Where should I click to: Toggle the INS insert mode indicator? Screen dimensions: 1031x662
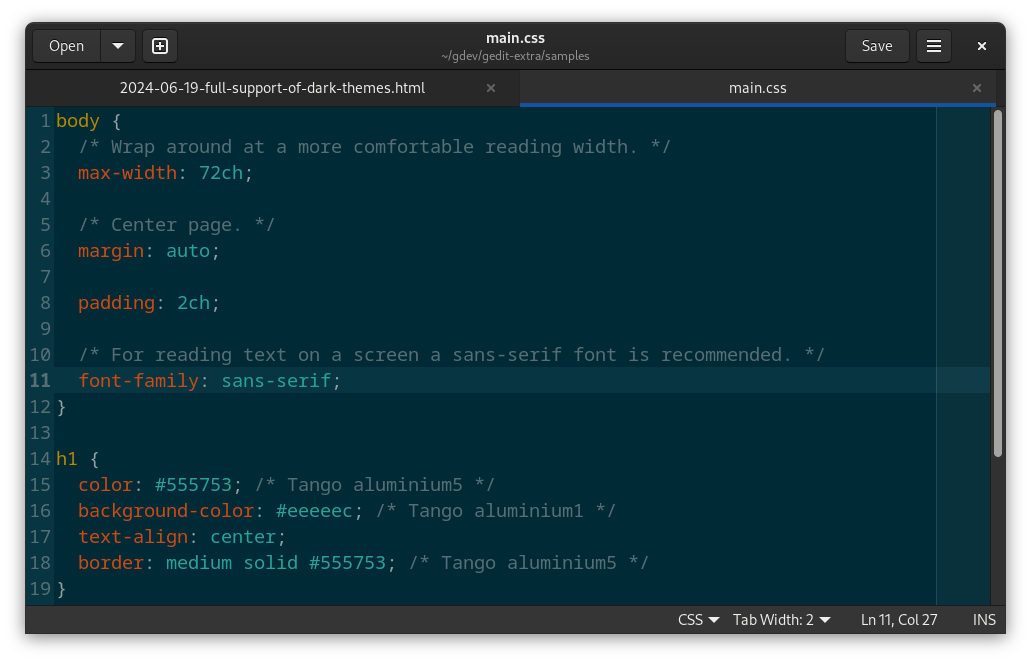[x=984, y=620]
